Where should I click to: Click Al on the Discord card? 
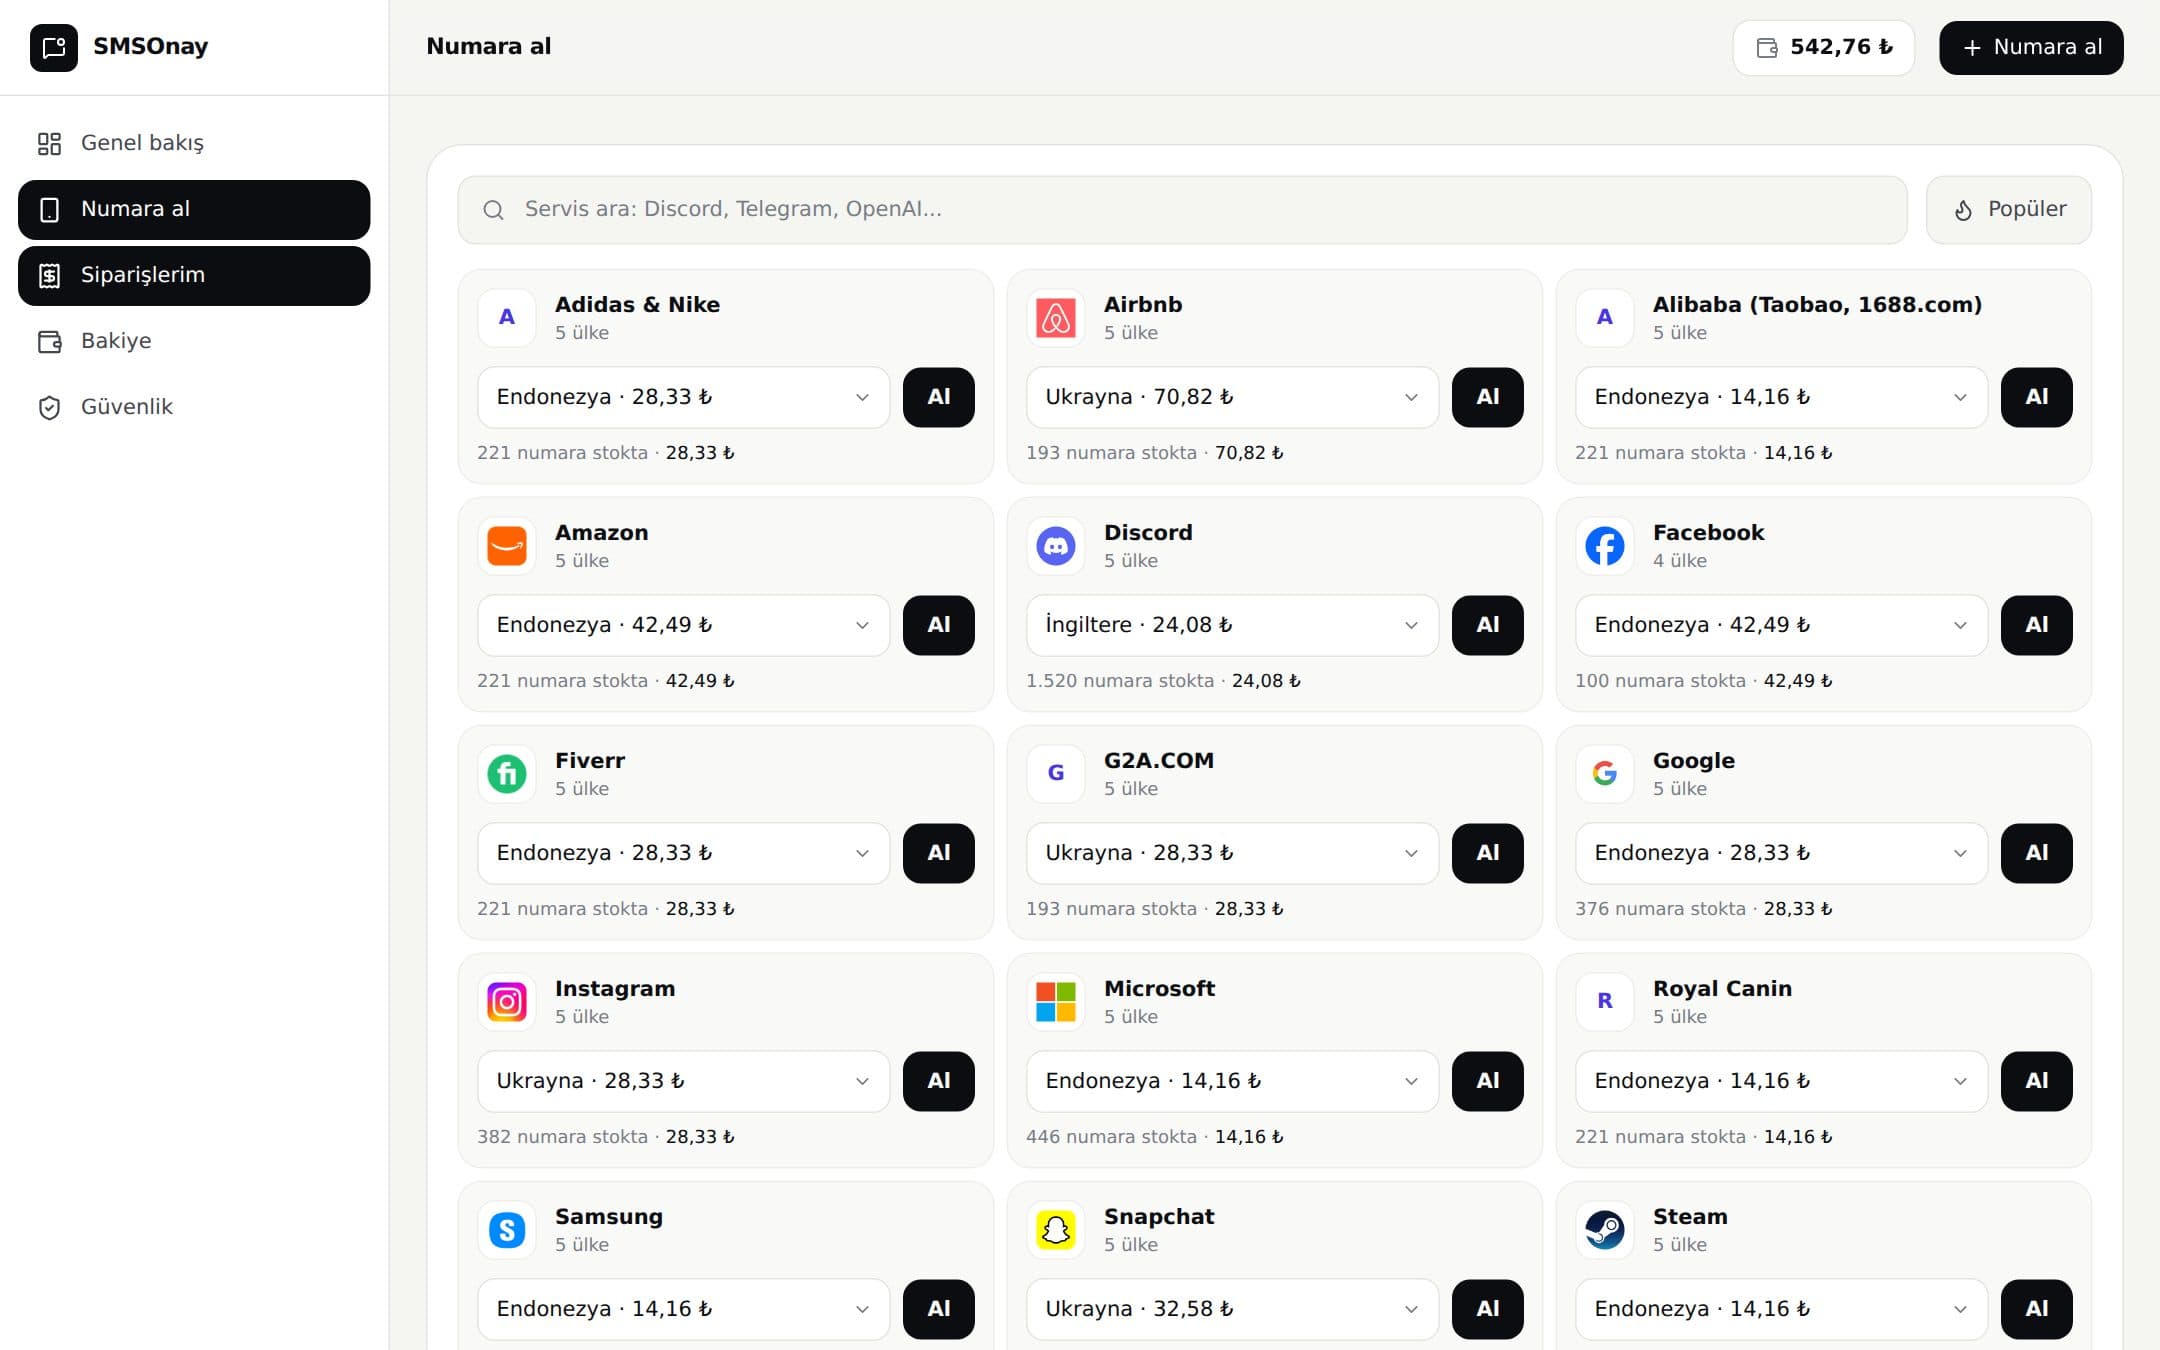(x=1488, y=625)
